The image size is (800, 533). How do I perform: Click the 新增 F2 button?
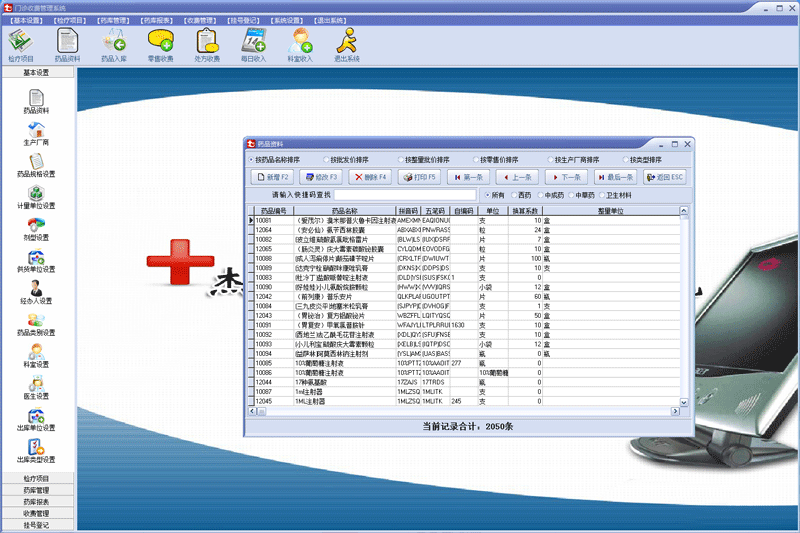point(272,177)
